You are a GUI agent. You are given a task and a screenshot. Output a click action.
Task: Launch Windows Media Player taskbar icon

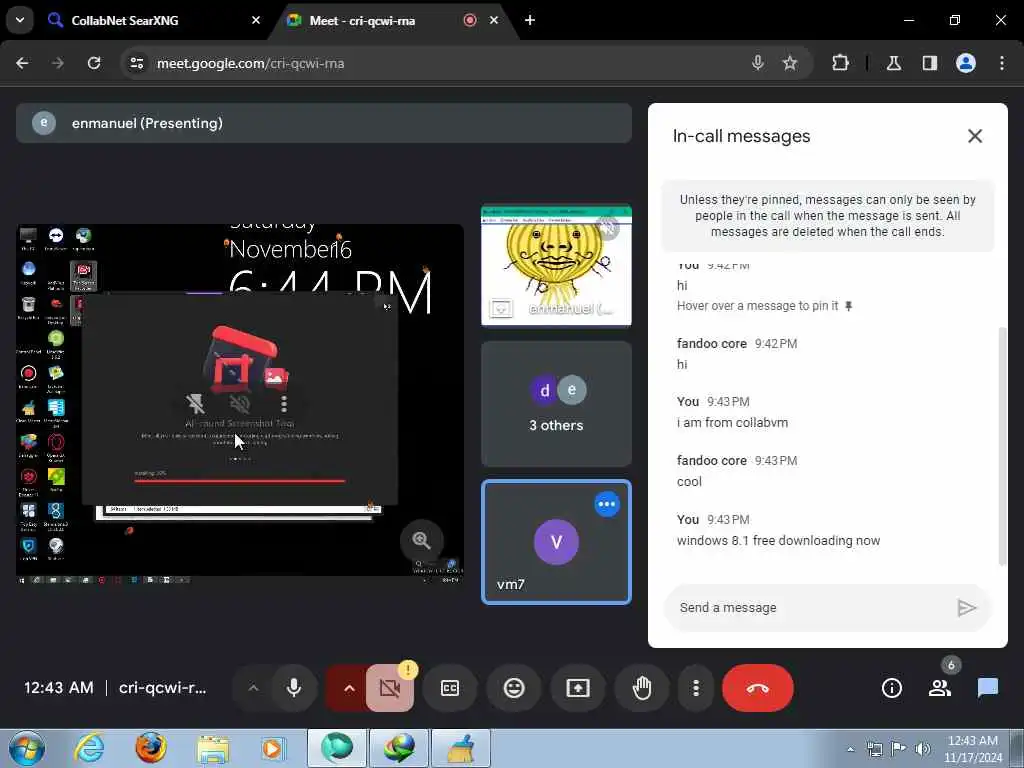(273, 748)
